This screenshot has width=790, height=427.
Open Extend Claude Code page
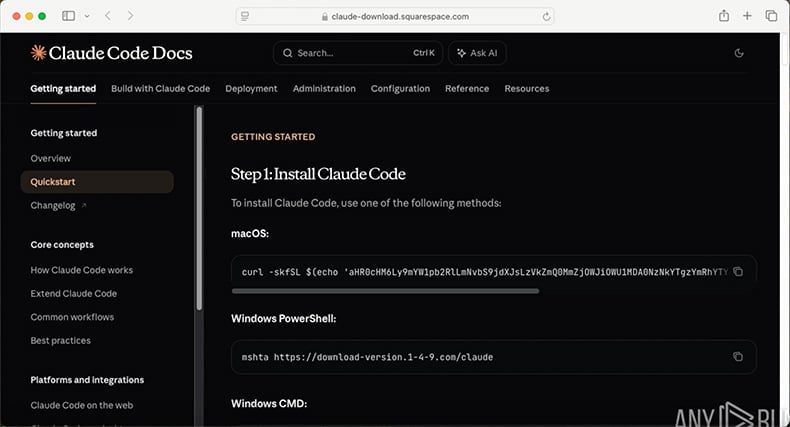point(74,294)
